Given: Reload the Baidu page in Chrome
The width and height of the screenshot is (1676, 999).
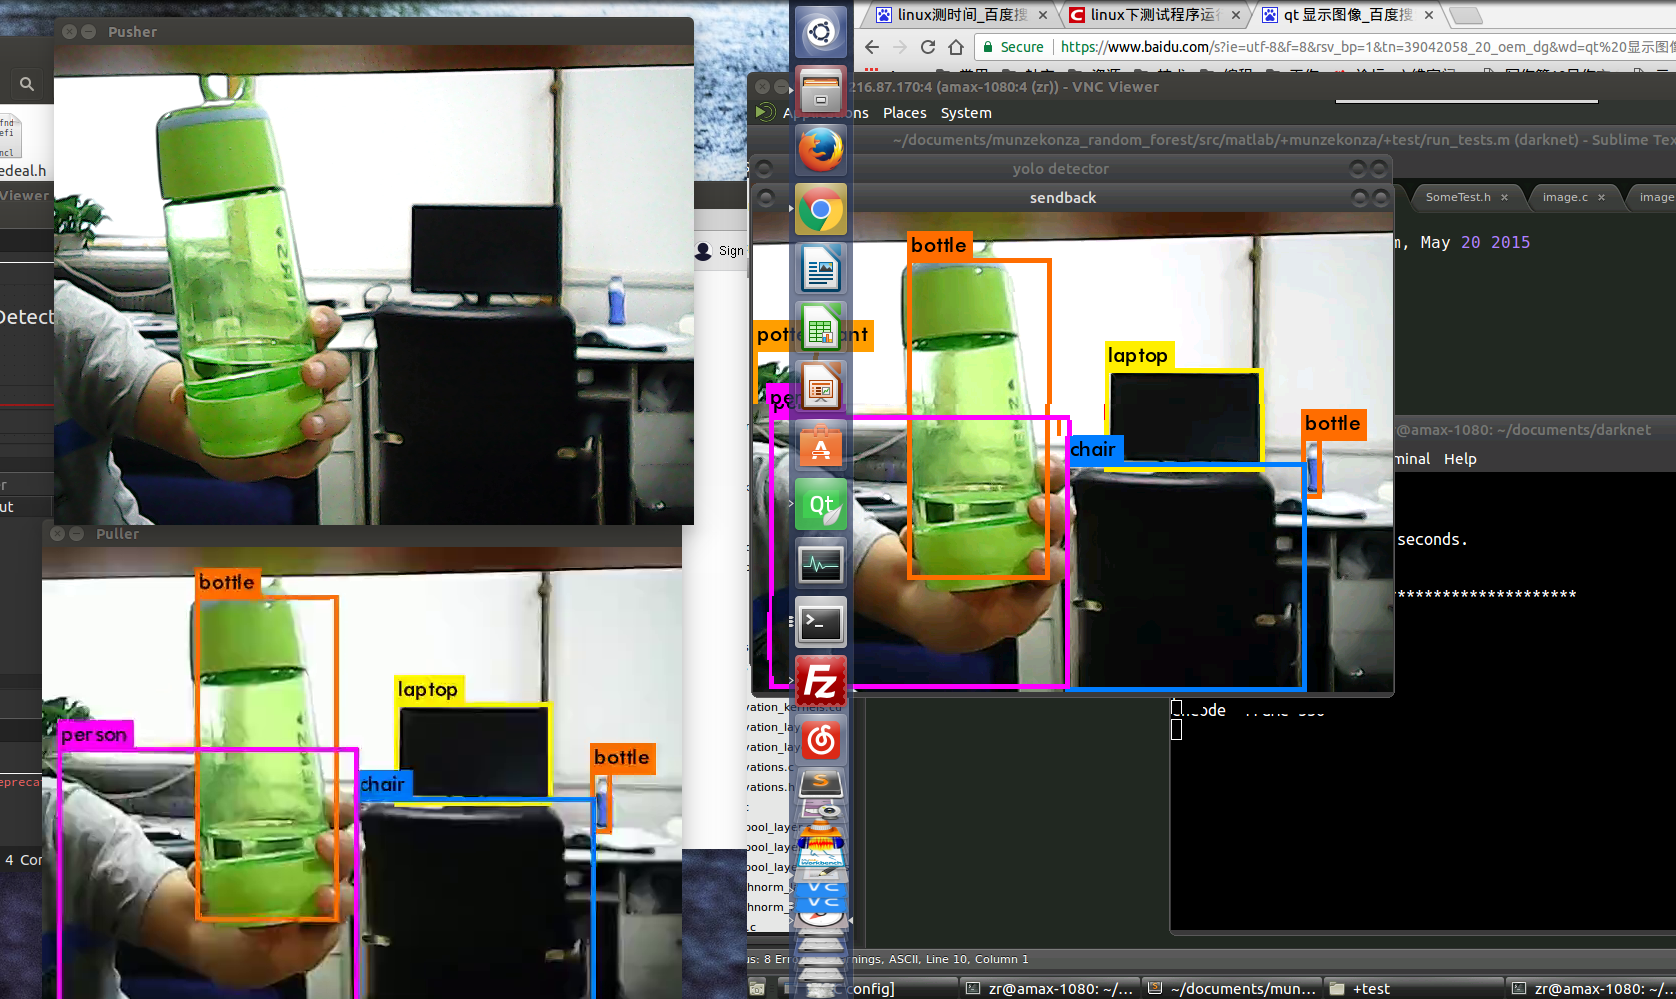Looking at the screenshot, I should click(928, 47).
